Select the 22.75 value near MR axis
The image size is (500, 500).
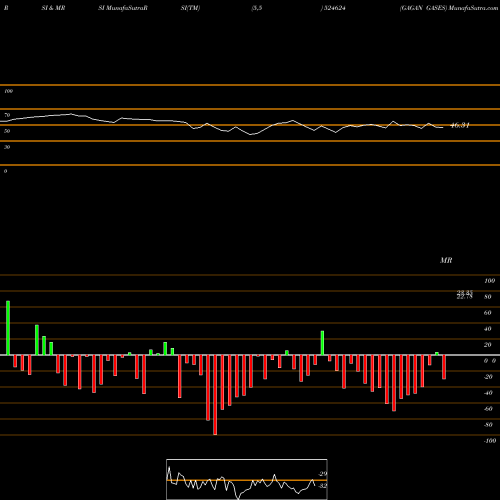[x=465, y=297]
